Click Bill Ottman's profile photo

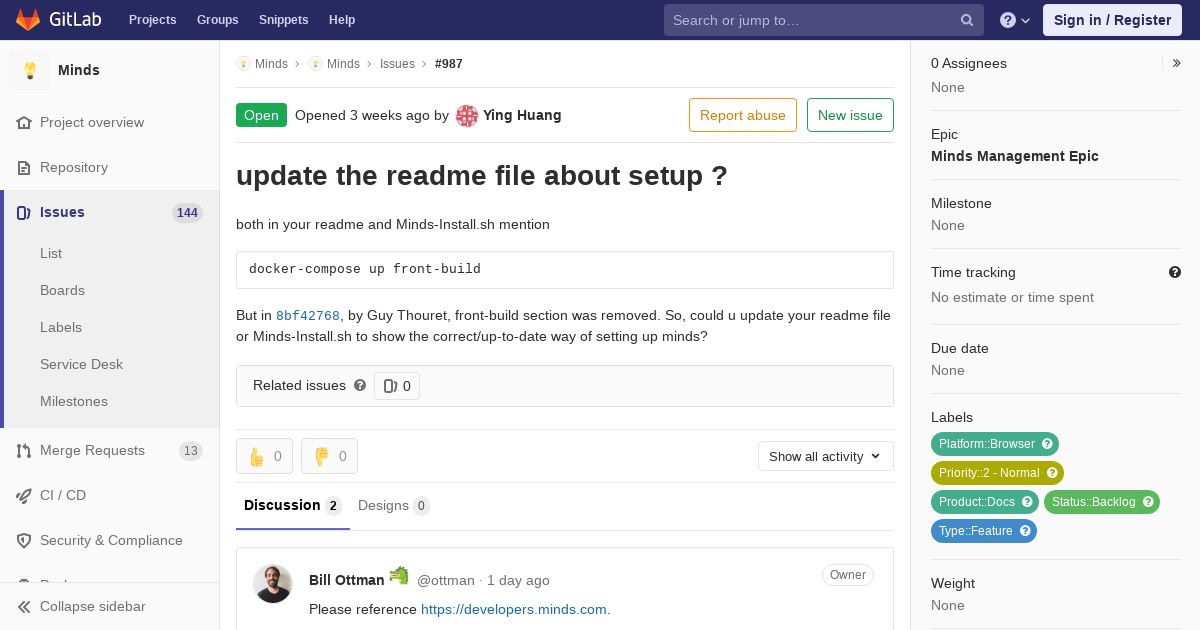pyautogui.click(x=272, y=584)
